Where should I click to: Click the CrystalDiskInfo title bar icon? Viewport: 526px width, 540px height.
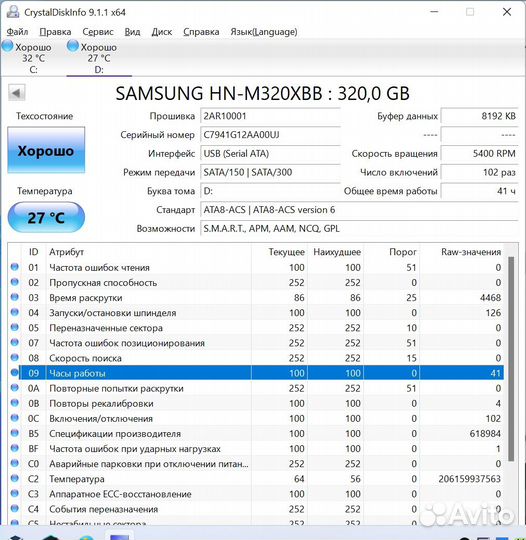click(x=13, y=12)
